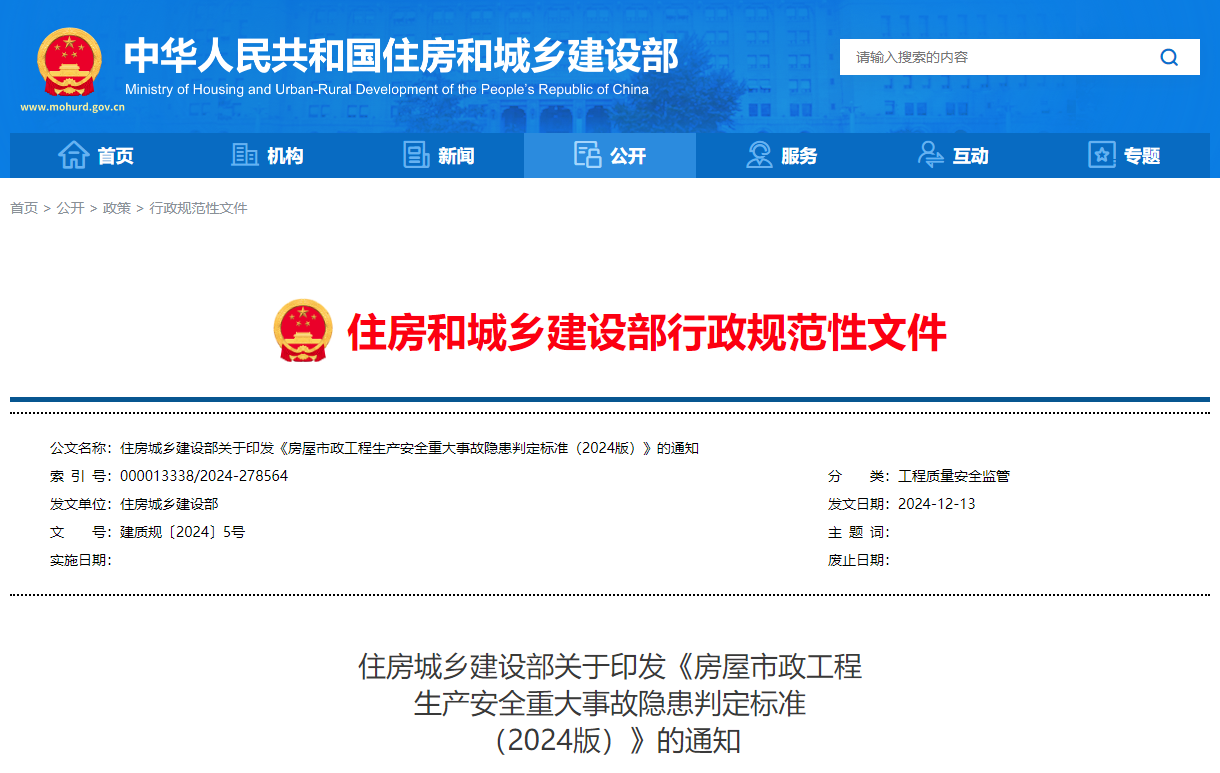Click the search magnifier icon

tap(1169, 57)
